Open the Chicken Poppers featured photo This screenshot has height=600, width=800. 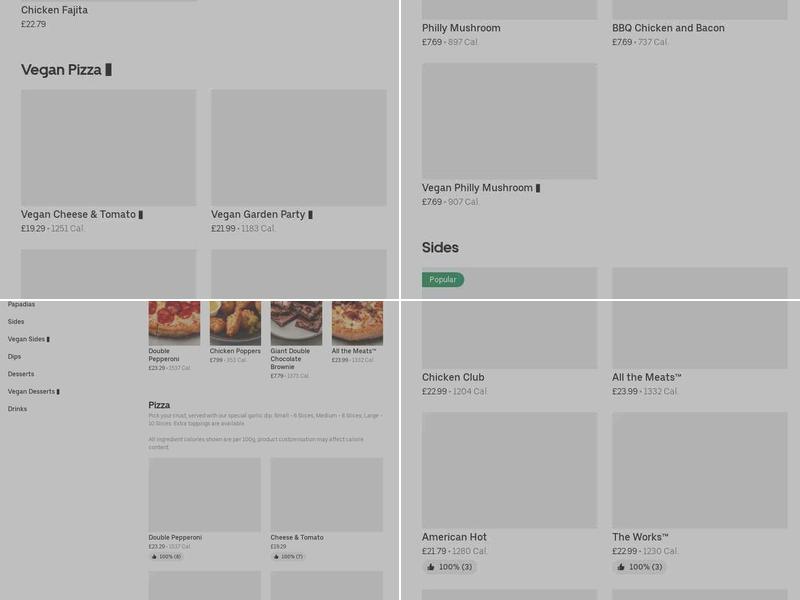coord(235,323)
